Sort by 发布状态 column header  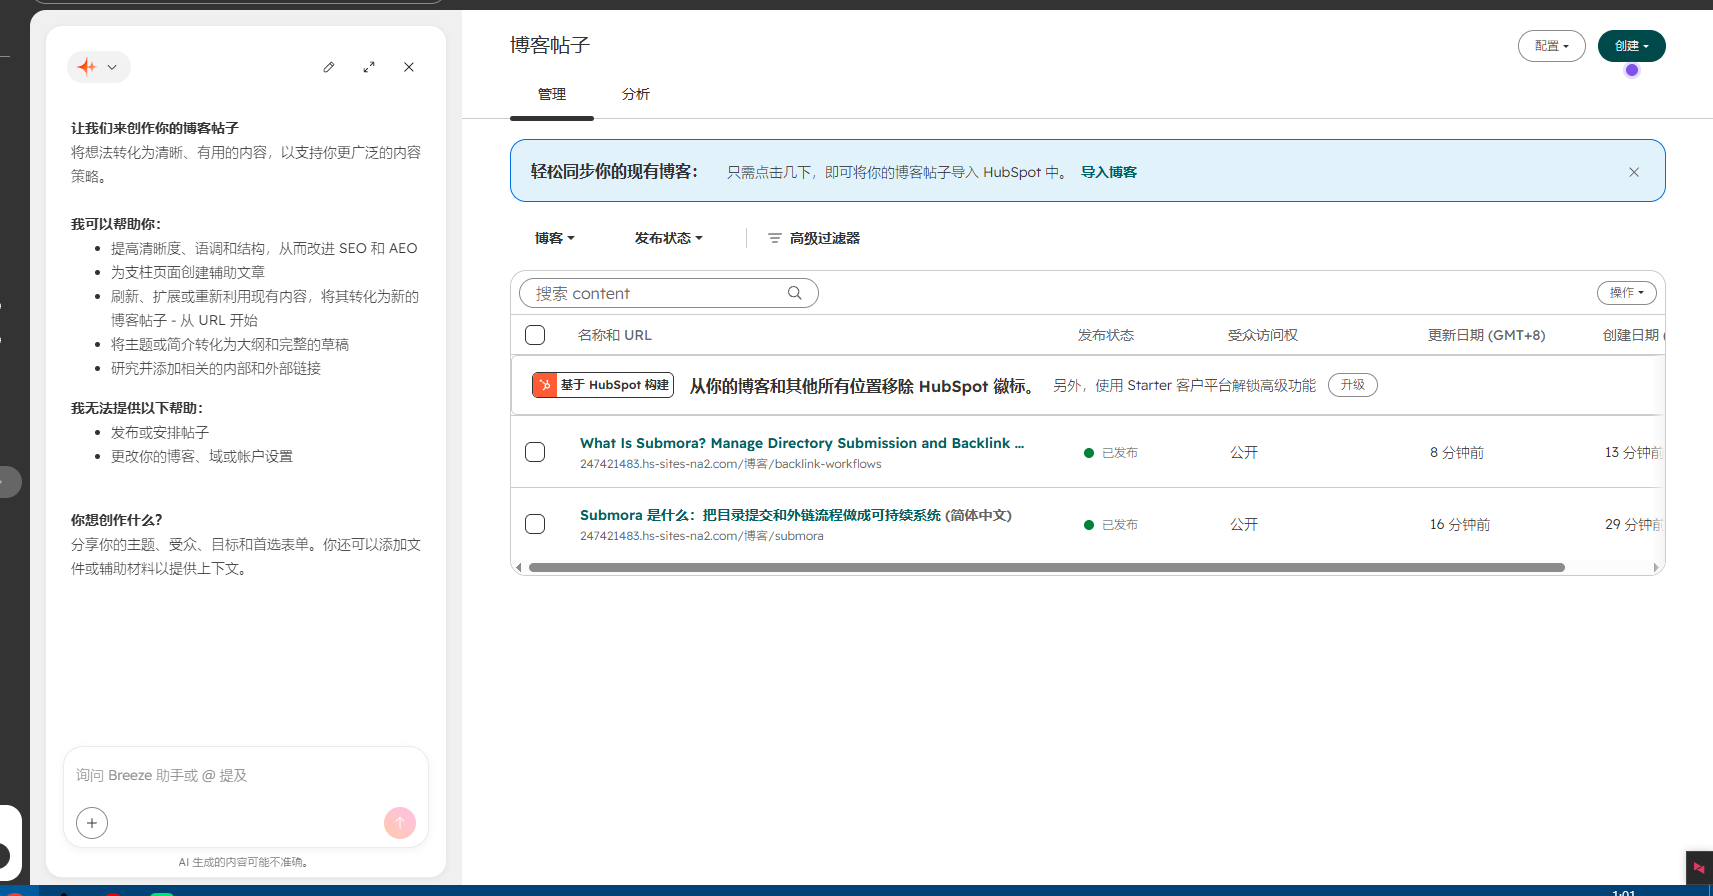point(1106,335)
